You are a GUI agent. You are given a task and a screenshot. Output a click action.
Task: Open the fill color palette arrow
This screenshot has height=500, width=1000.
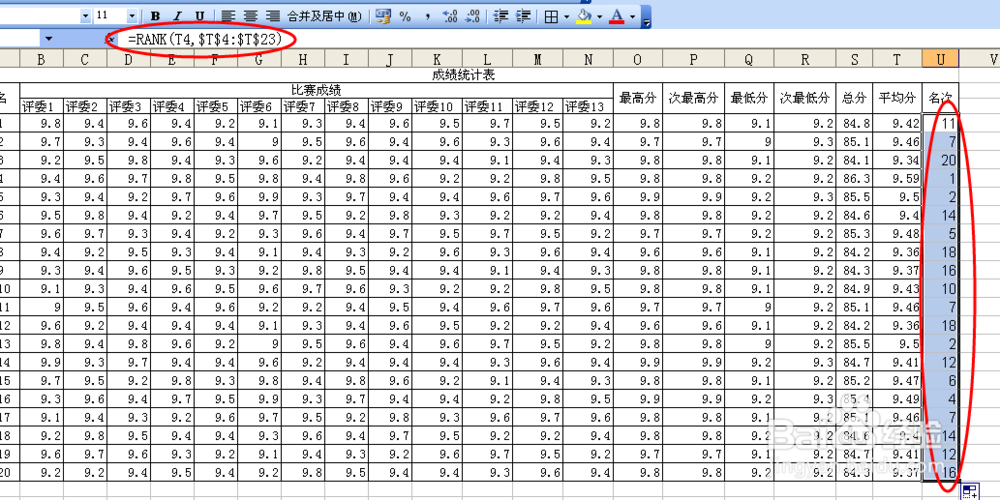(599, 17)
